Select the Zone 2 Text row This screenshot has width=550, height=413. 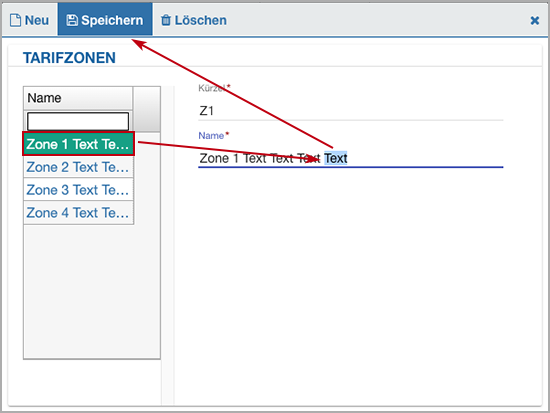click(79, 167)
